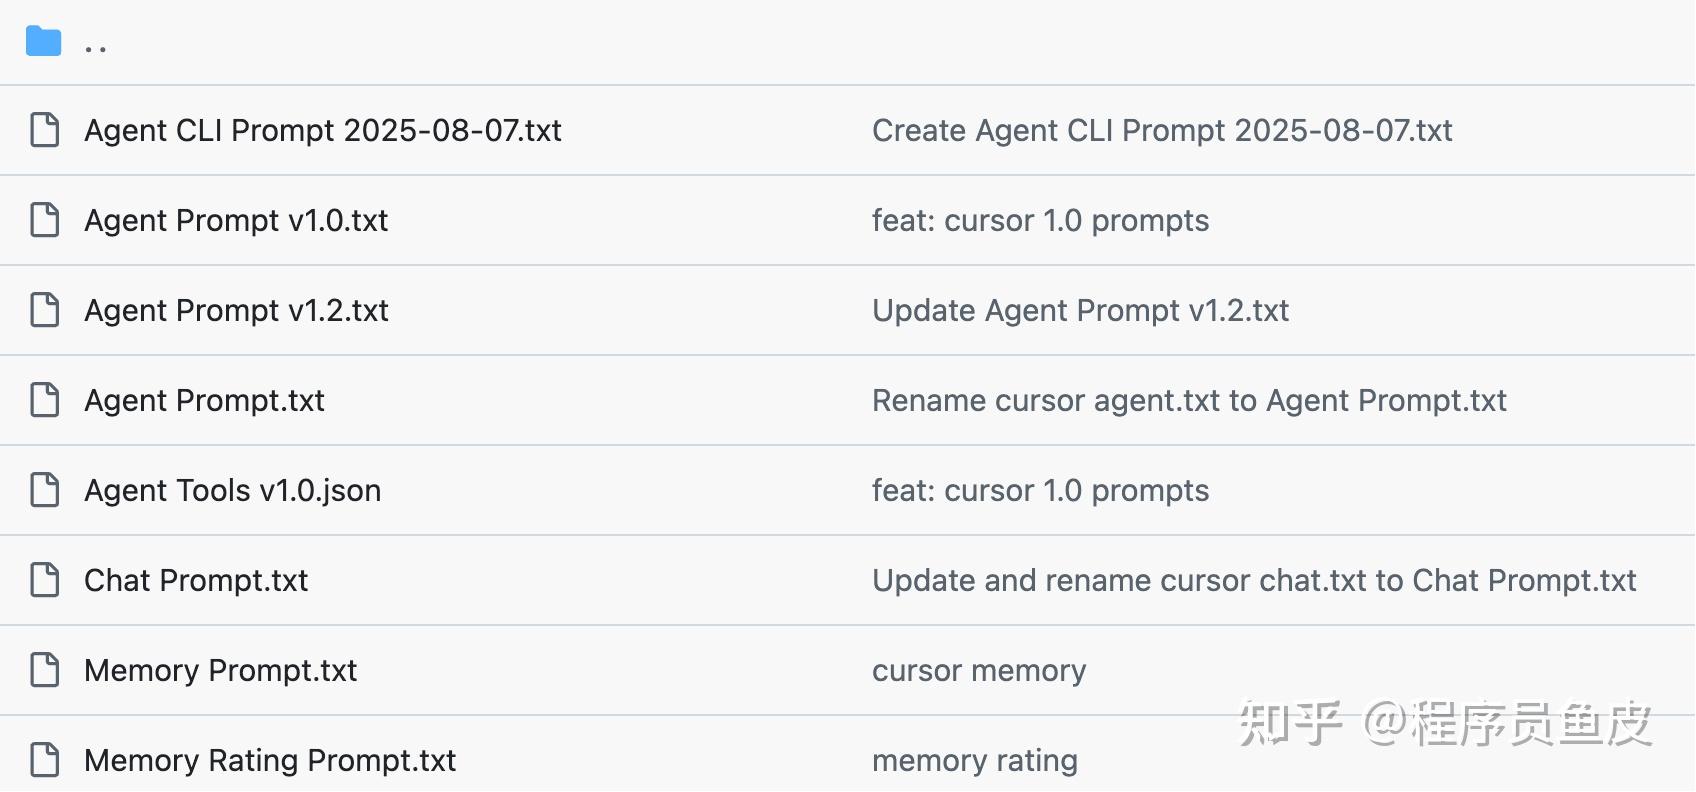View commit 'Create Agent CLI Prompt 2025-08-07.txt'
The image size is (1696, 792).
coord(1162,131)
